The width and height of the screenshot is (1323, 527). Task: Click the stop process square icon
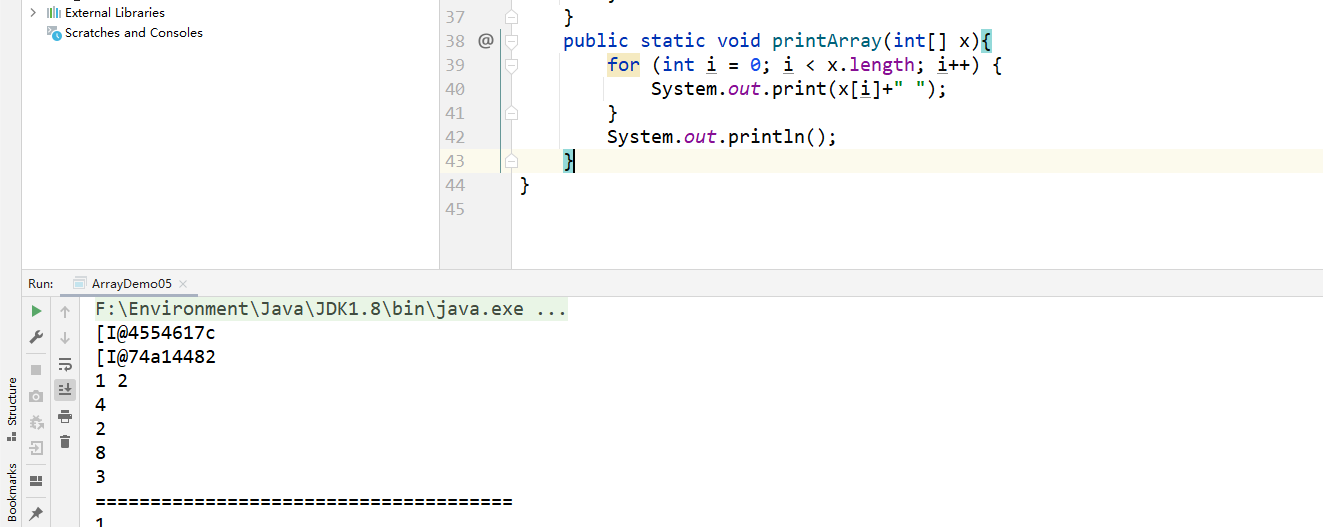coord(37,370)
